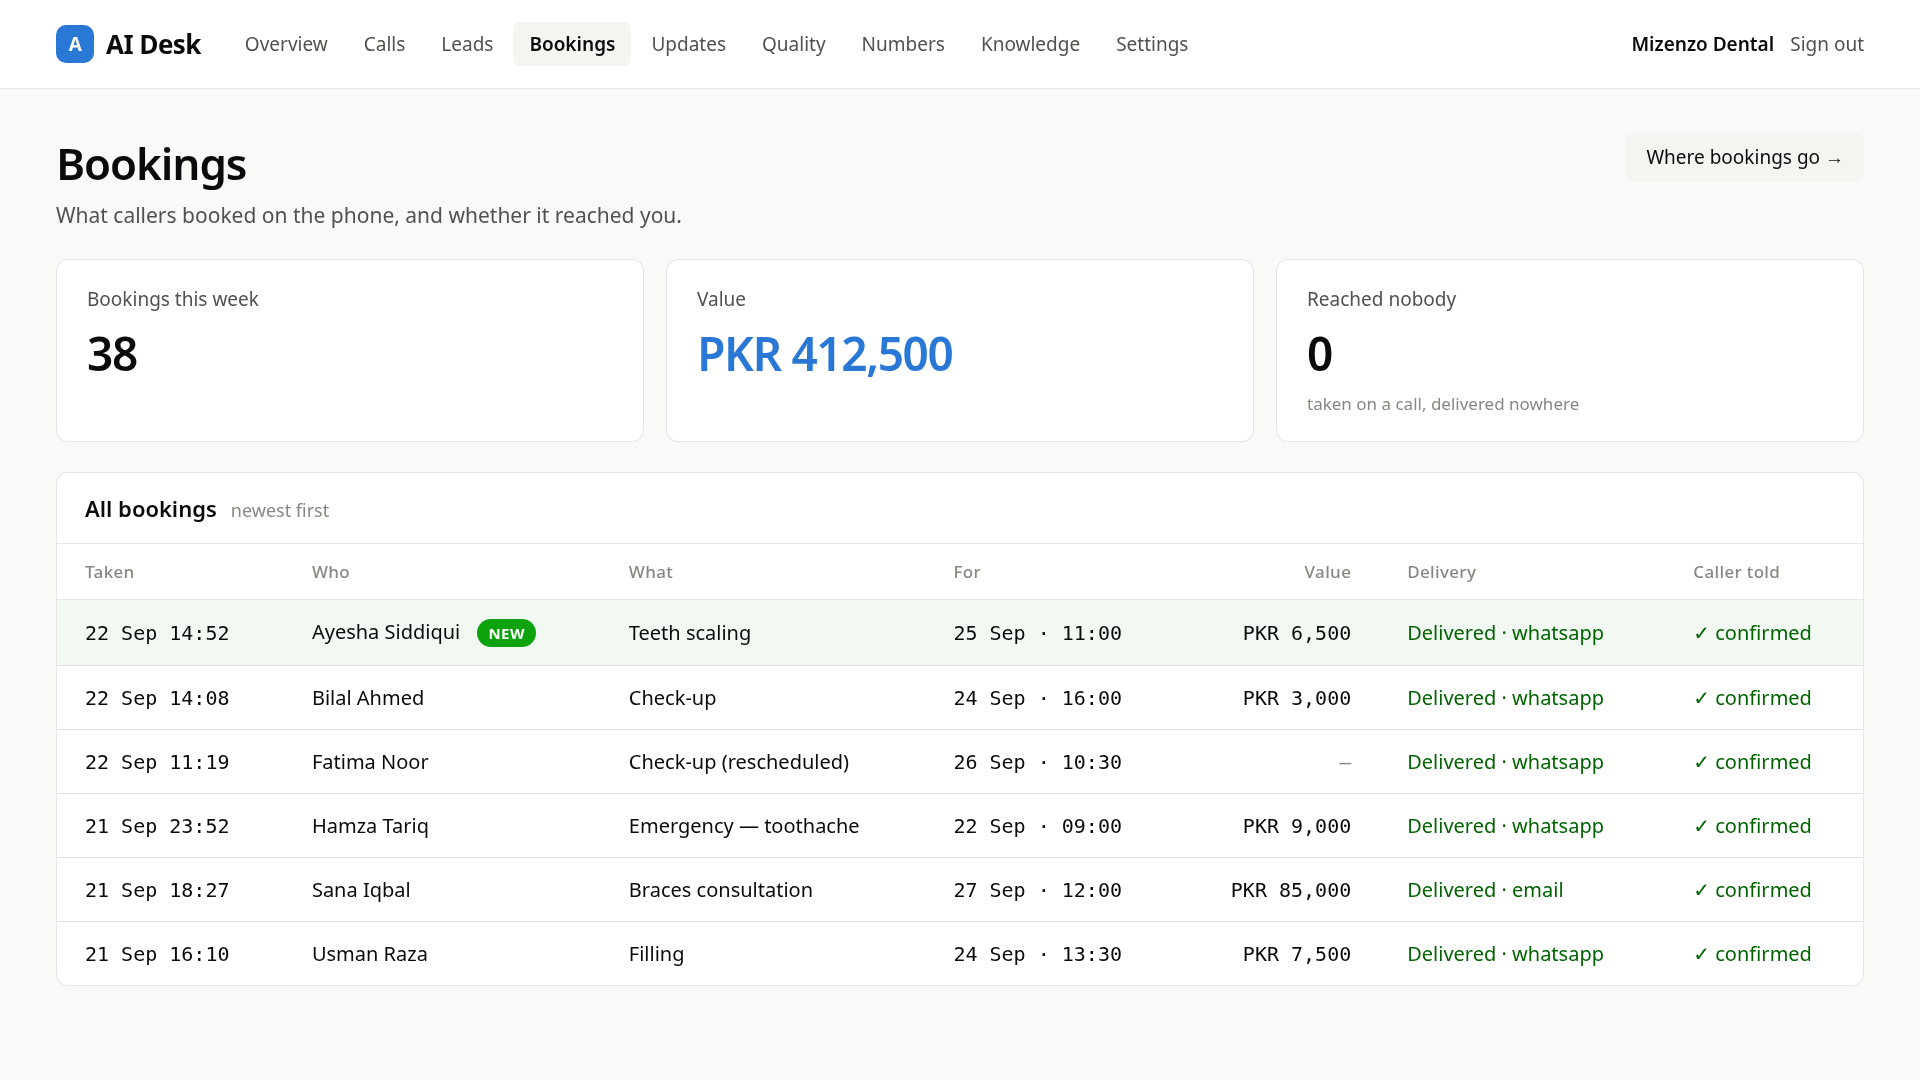Open the Quality tab
1920x1080 pixels.
coord(793,44)
